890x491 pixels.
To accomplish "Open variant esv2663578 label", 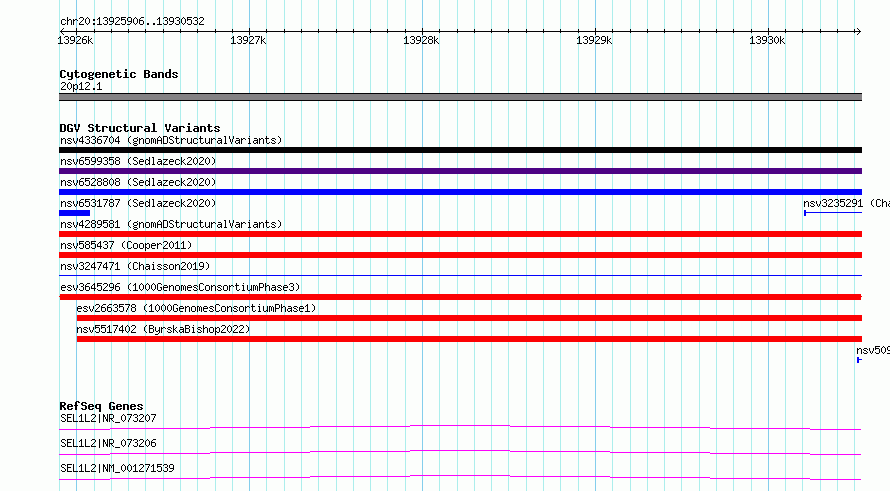I will click(196, 308).
